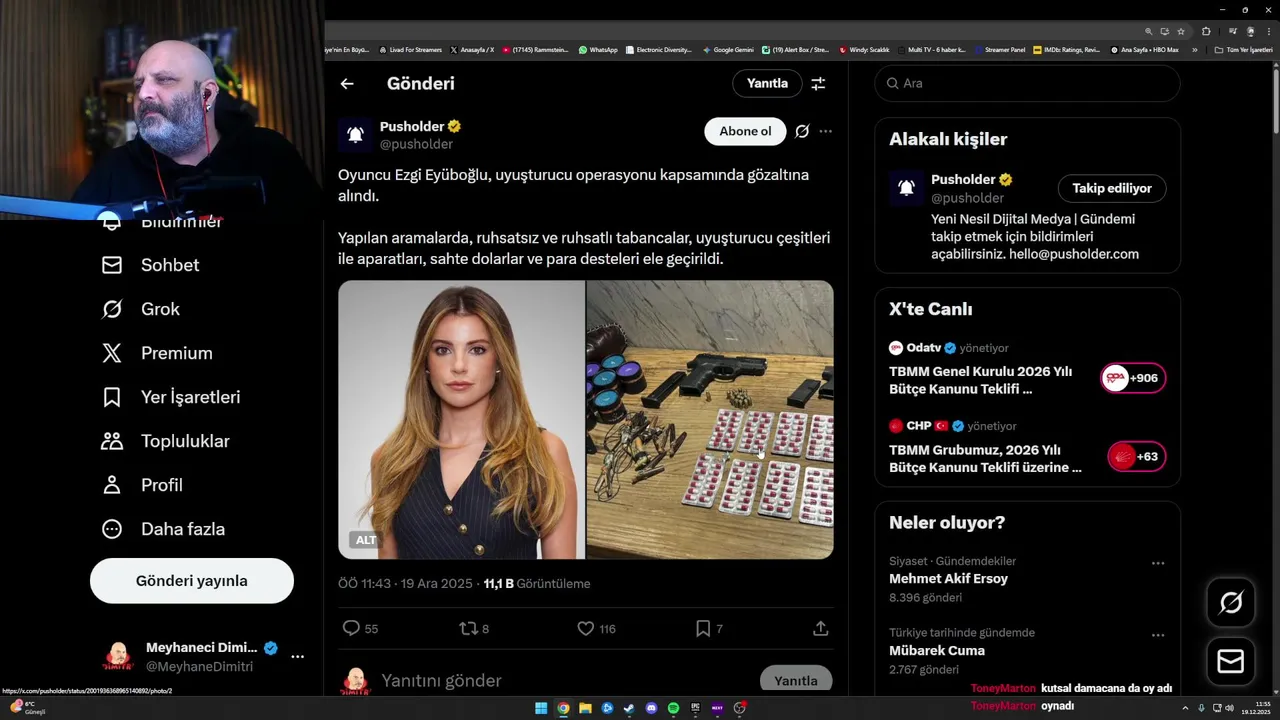This screenshot has height=720, width=1280.
Task: Open Profil in the sidebar
Action: (x=142, y=485)
